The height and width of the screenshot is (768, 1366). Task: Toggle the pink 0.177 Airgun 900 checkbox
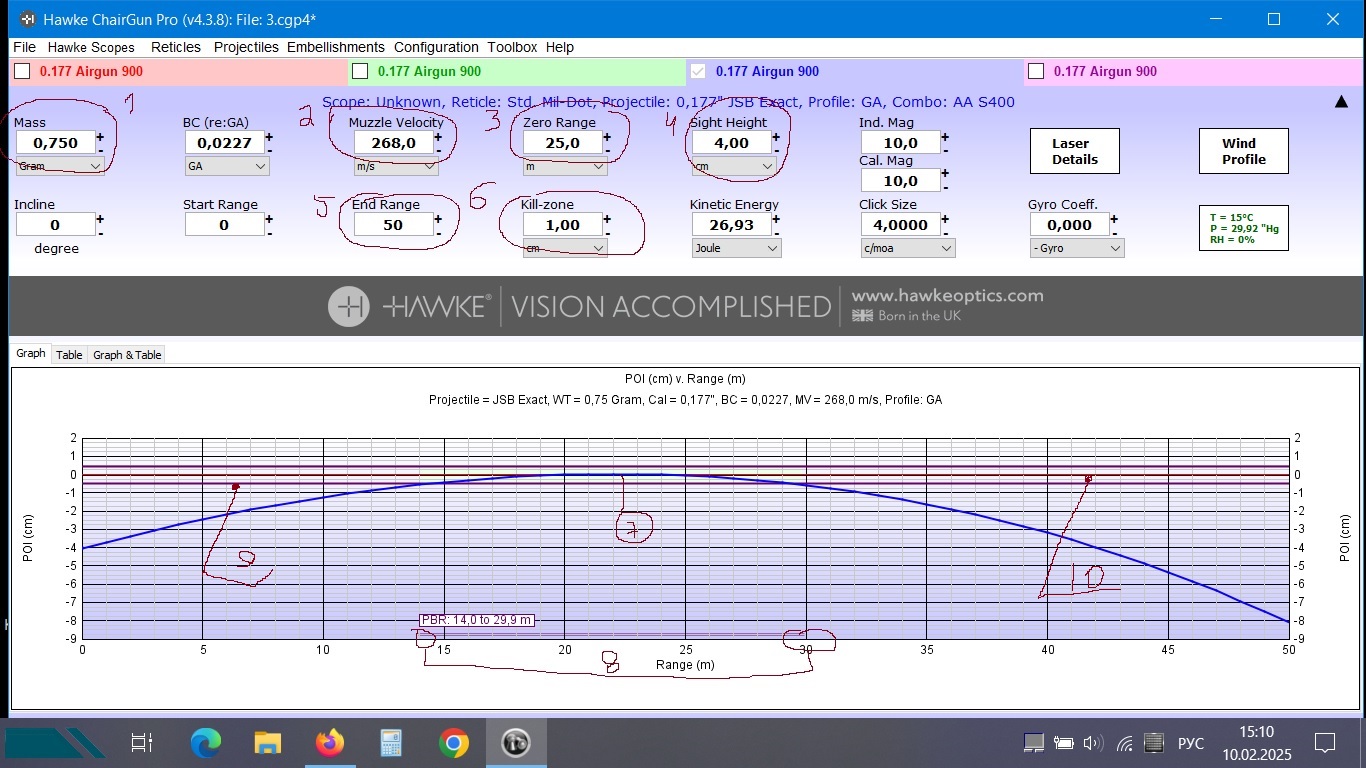(1036, 71)
